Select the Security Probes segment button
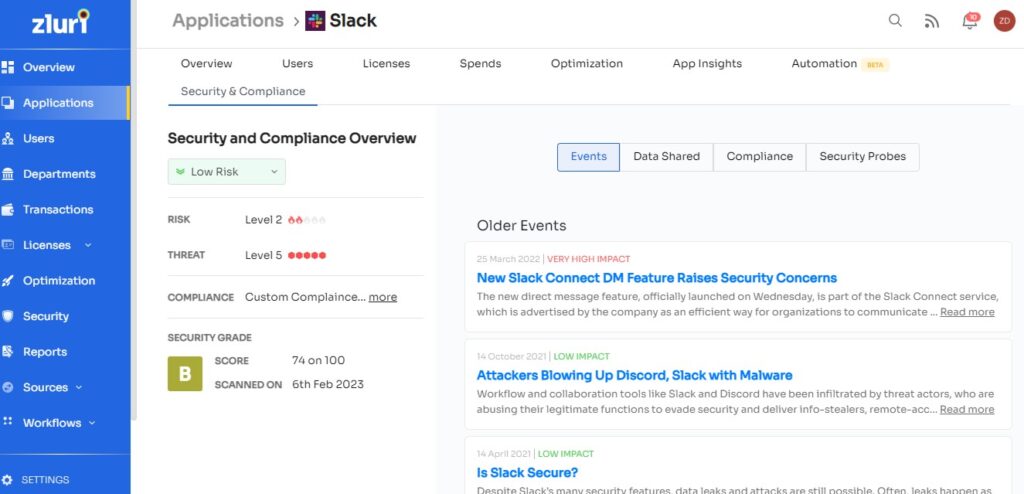The height and width of the screenshot is (494, 1024). pyautogui.click(x=863, y=157)
